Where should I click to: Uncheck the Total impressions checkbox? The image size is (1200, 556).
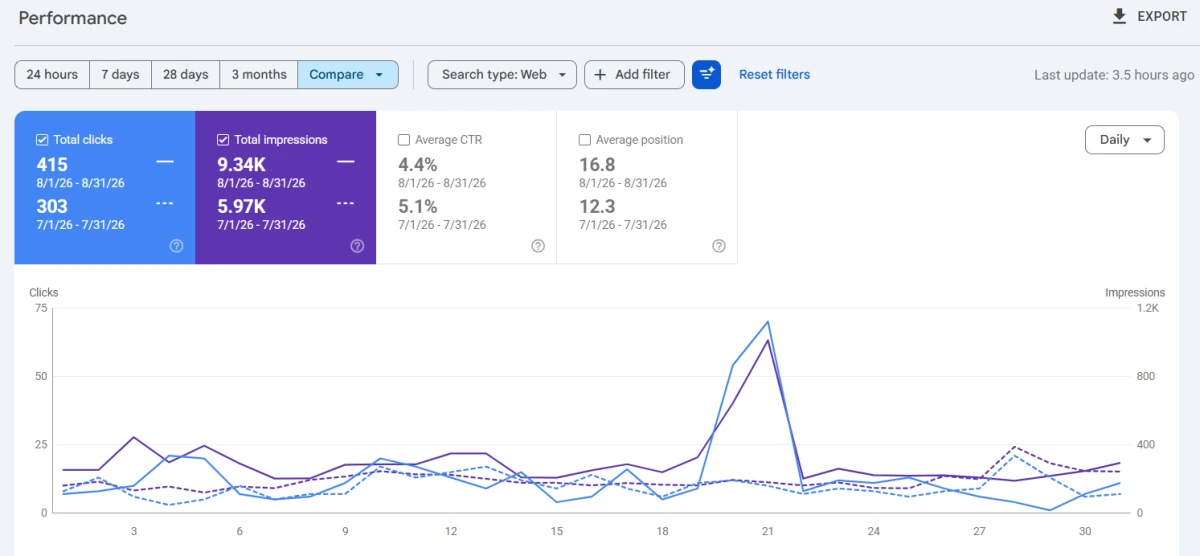[x=223, y=140]
